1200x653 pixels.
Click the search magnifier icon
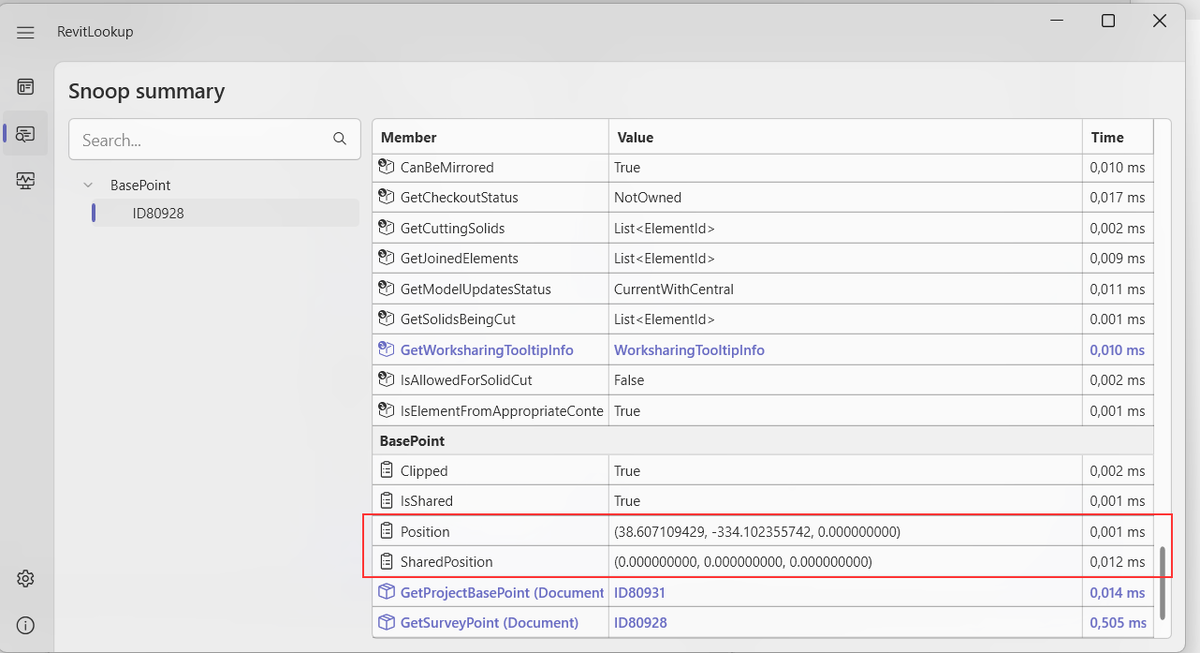click(340, 139)
